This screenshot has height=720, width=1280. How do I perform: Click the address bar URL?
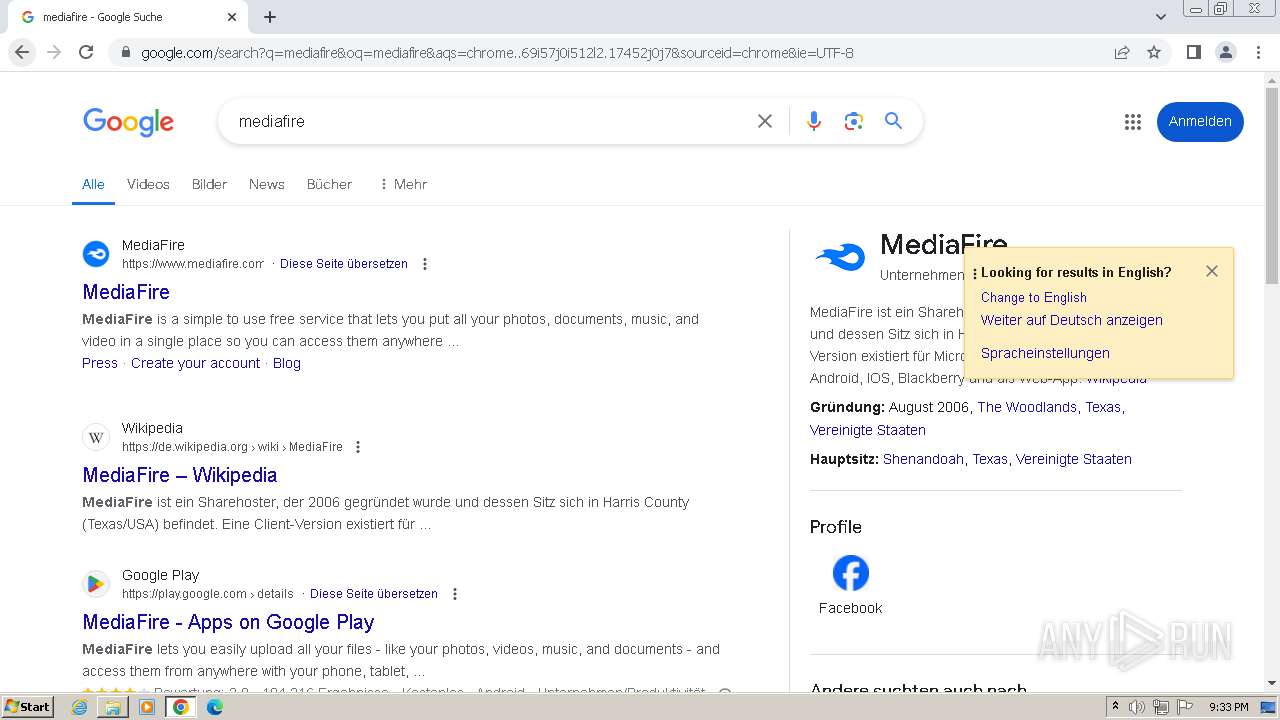point(497,53)
